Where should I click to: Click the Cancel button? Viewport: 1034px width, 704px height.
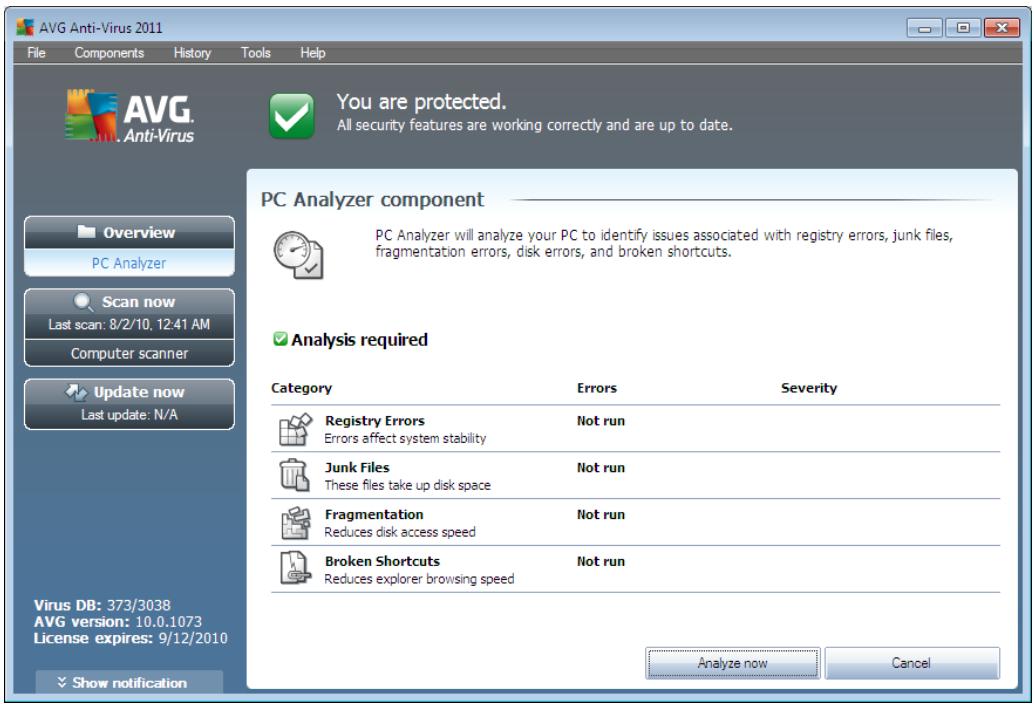911,663
